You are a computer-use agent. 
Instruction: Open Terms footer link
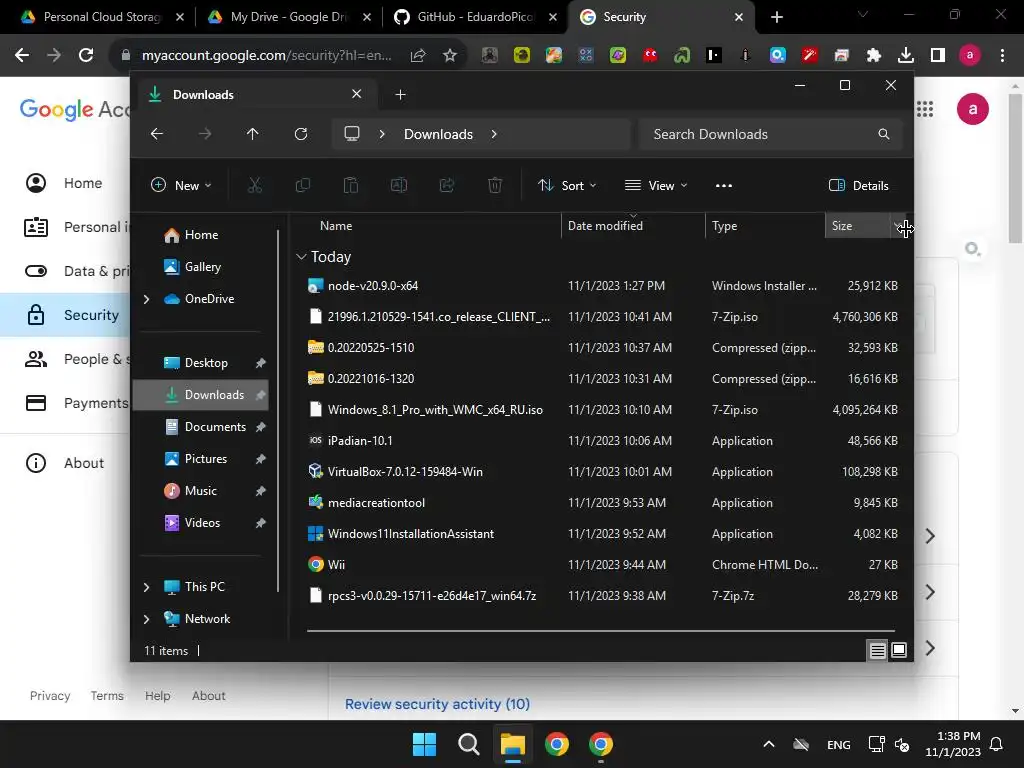107,696
